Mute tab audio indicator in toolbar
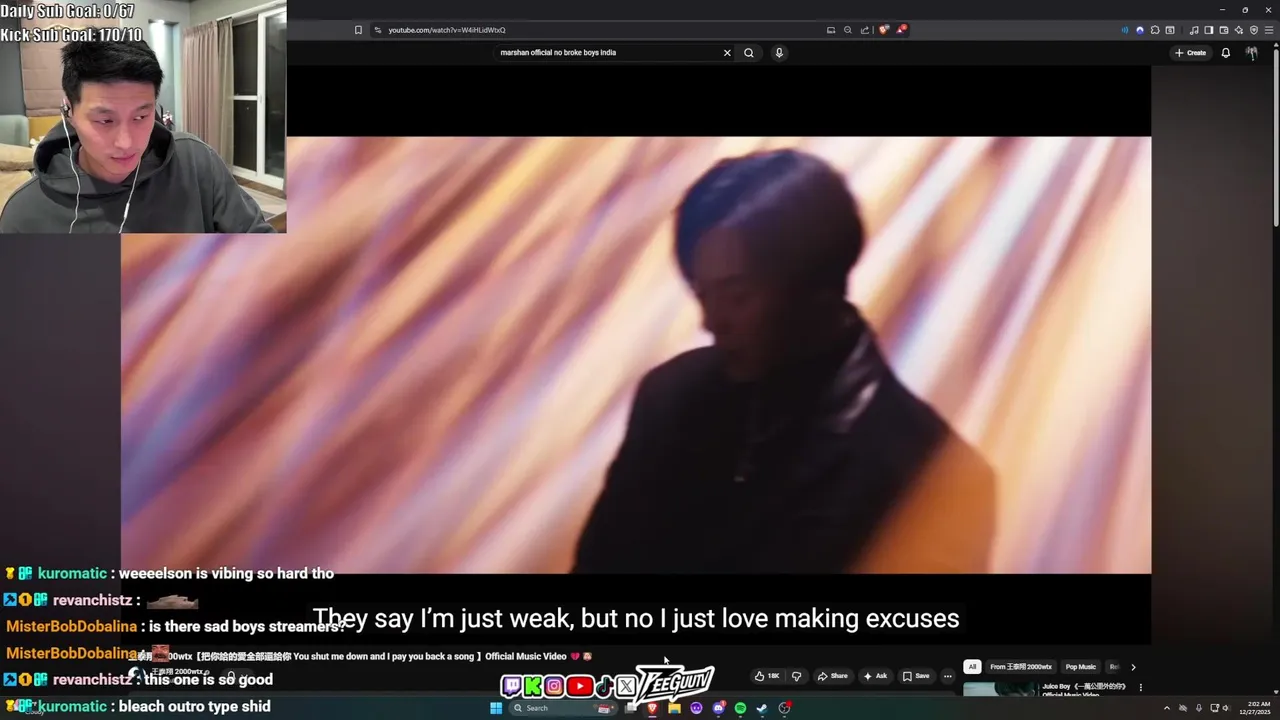The width and height of the screenshot is (1280, 720). [1125, 30]
